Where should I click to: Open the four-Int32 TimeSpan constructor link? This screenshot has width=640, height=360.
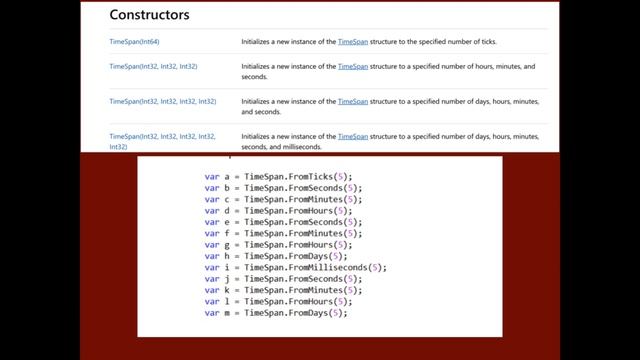pos(163,101)
